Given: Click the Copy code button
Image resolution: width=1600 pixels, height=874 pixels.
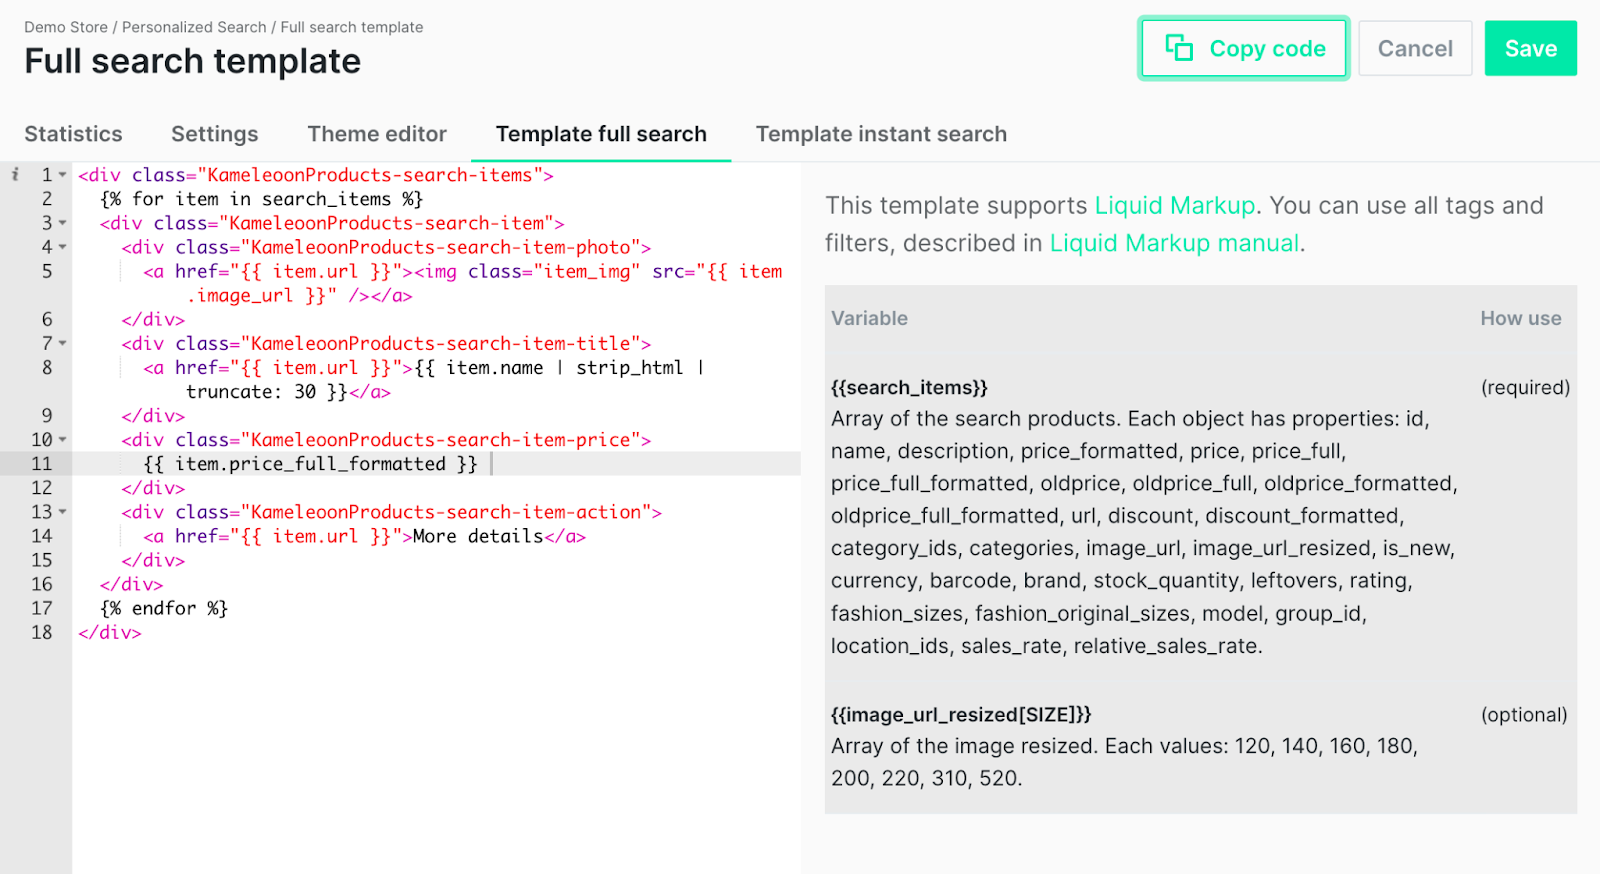Looking at the screenshot, I should [1244, 48].
